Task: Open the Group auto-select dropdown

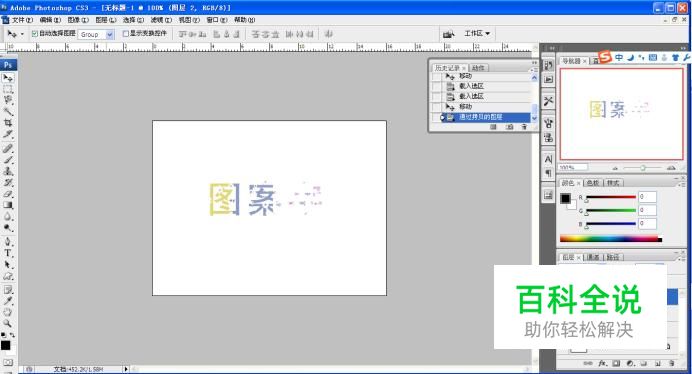Action: coord(110,34)
